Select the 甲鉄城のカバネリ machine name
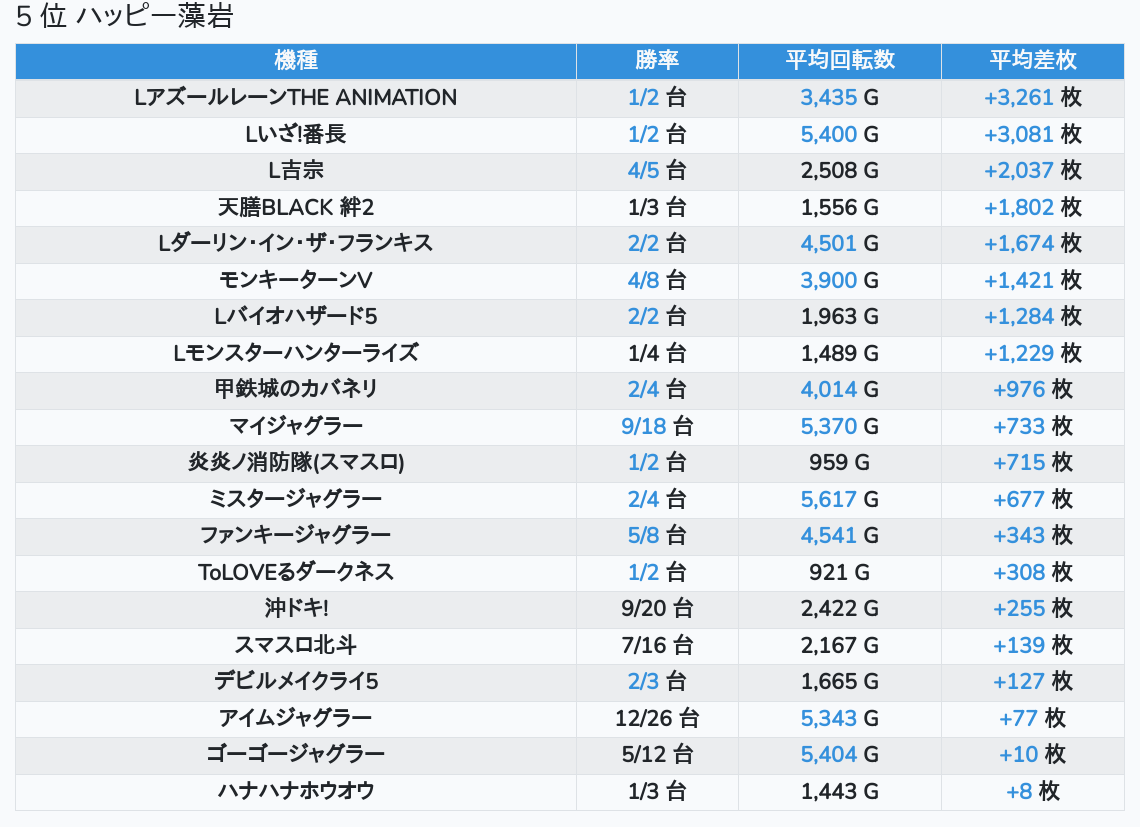 point(296,389)
